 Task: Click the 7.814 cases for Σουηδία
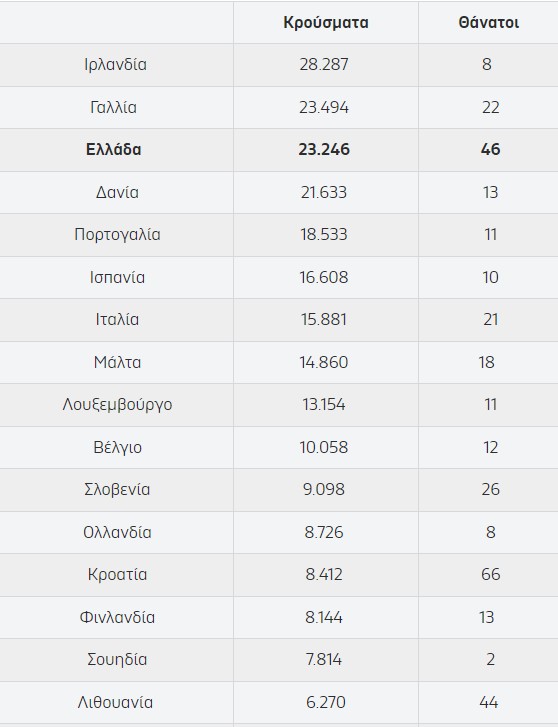[x=324, y=659]
